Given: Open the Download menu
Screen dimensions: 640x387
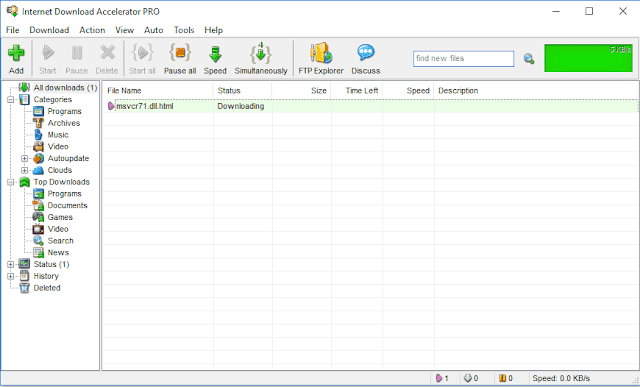Looking at the screenshot, I should (x=49, y=30).
